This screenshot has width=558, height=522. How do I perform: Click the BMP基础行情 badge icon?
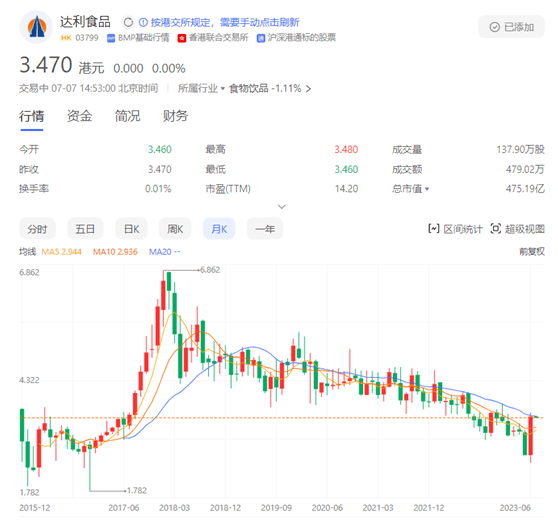tap(111, 38)
